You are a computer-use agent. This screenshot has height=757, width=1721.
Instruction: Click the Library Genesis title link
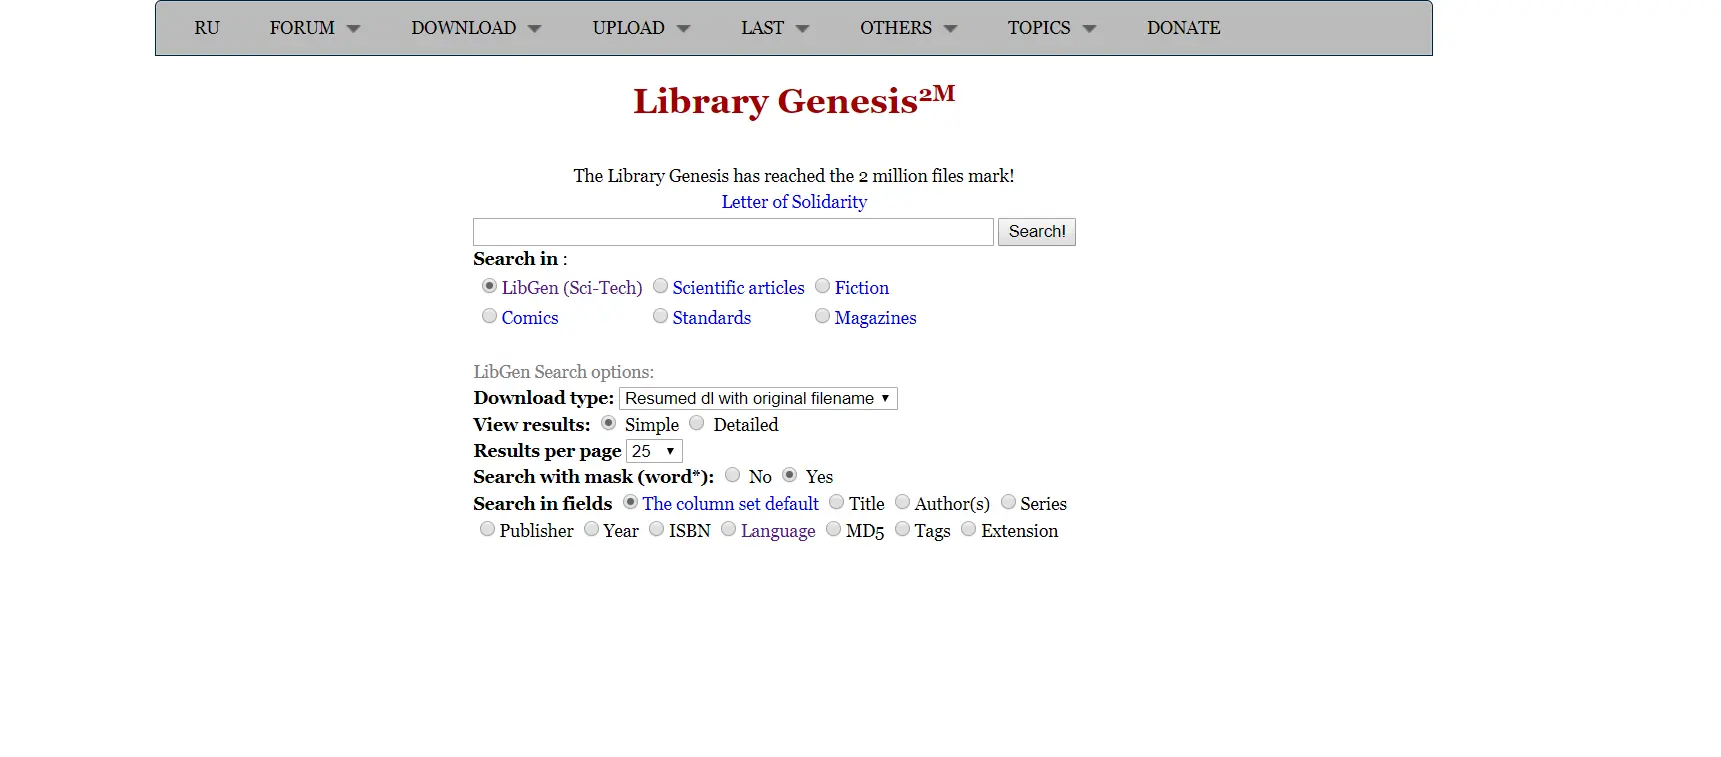tap(794, 101)
